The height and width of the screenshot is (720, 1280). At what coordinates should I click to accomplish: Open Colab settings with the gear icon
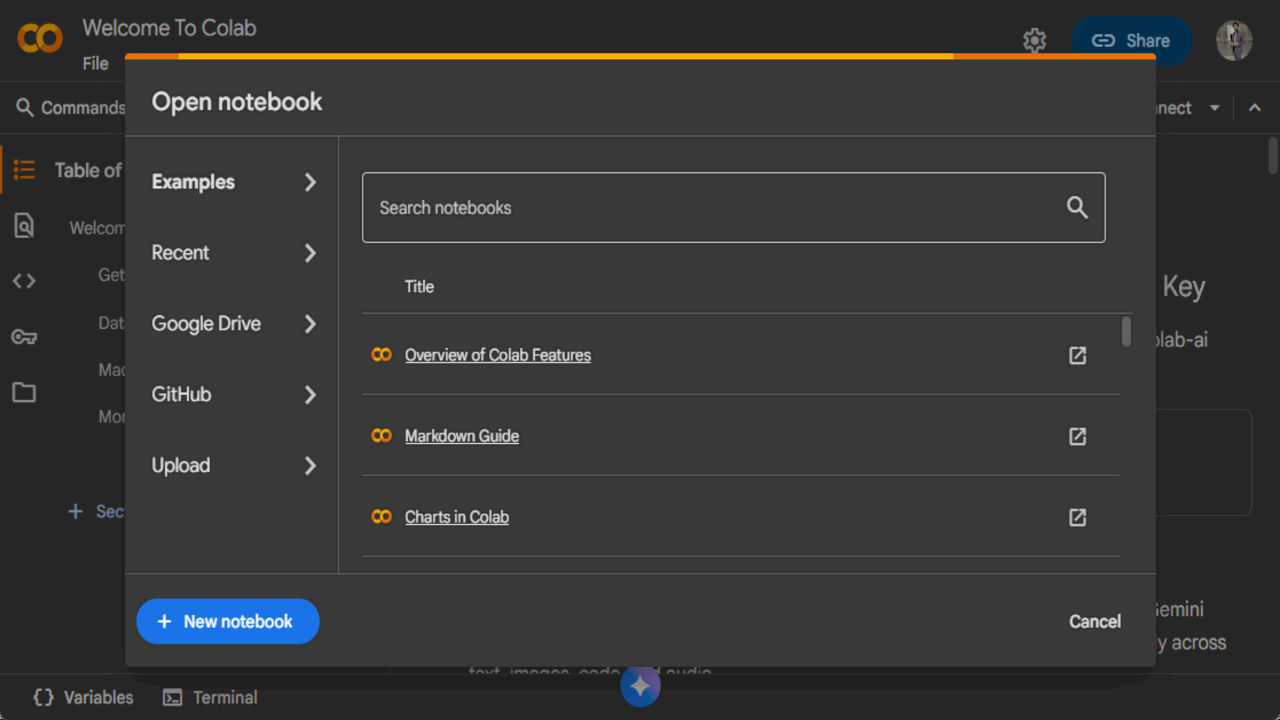point(1034,40)
